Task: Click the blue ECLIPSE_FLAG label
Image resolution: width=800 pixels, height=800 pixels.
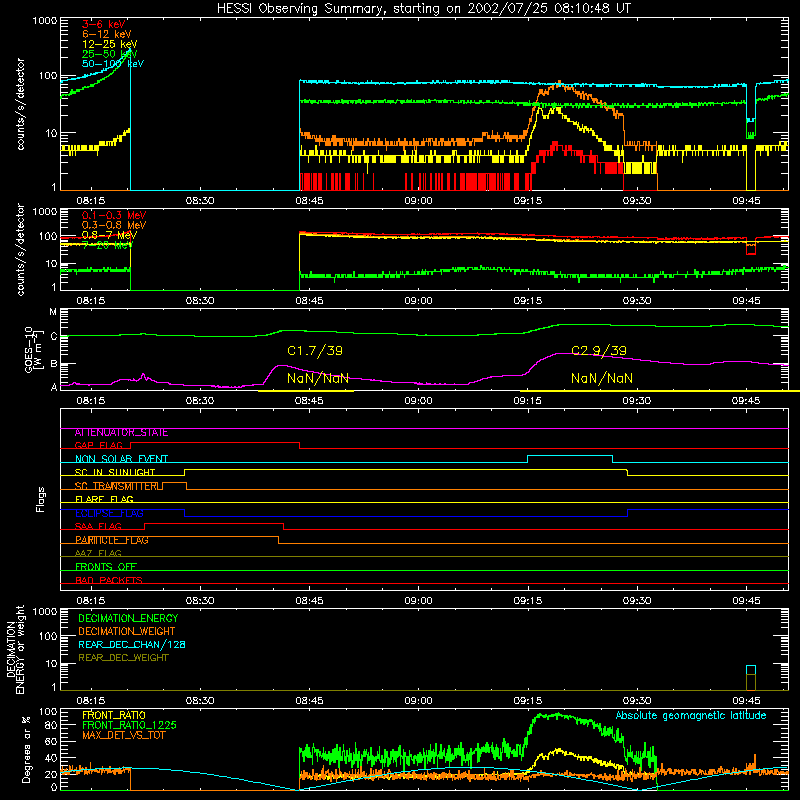Action: (109, 513)
